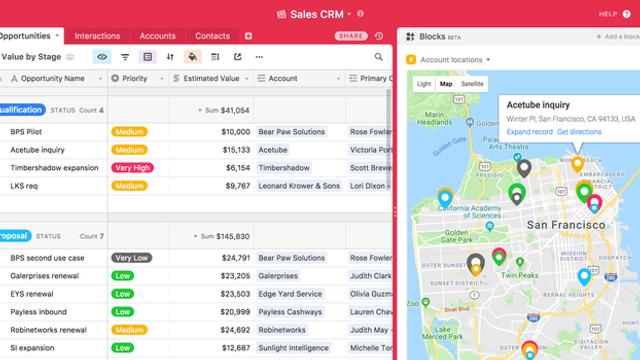Click Low priority tag for Galerprises renewal
This screenshot has width=640, height=360.
click(122, 276)
